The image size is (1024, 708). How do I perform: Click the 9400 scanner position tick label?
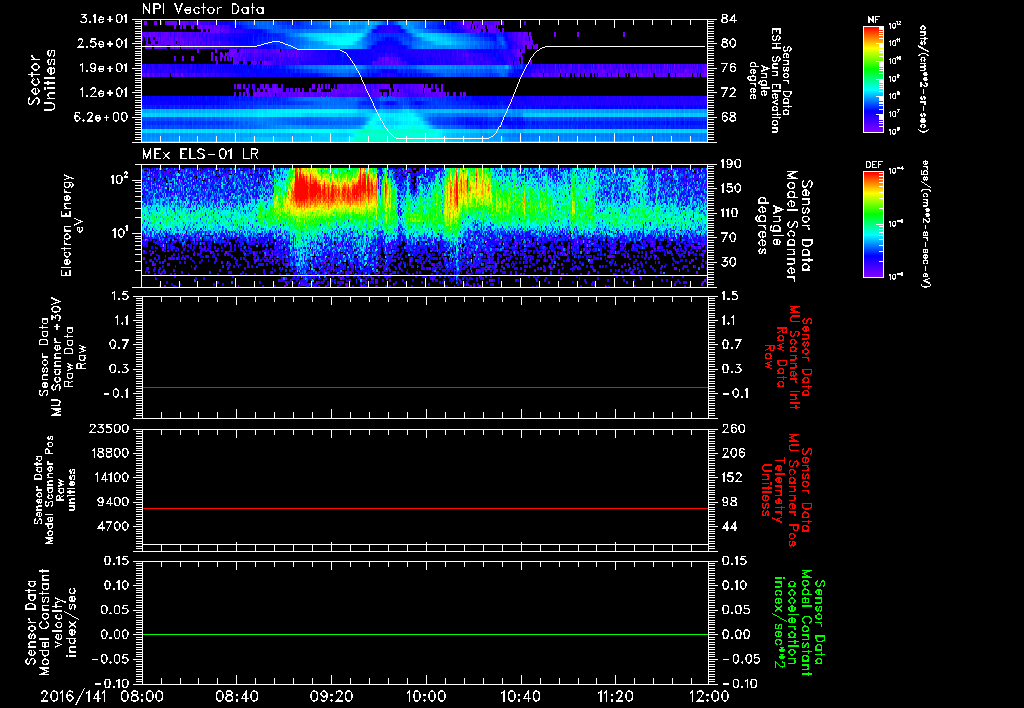pyautogui.click(x=114, y=502)
